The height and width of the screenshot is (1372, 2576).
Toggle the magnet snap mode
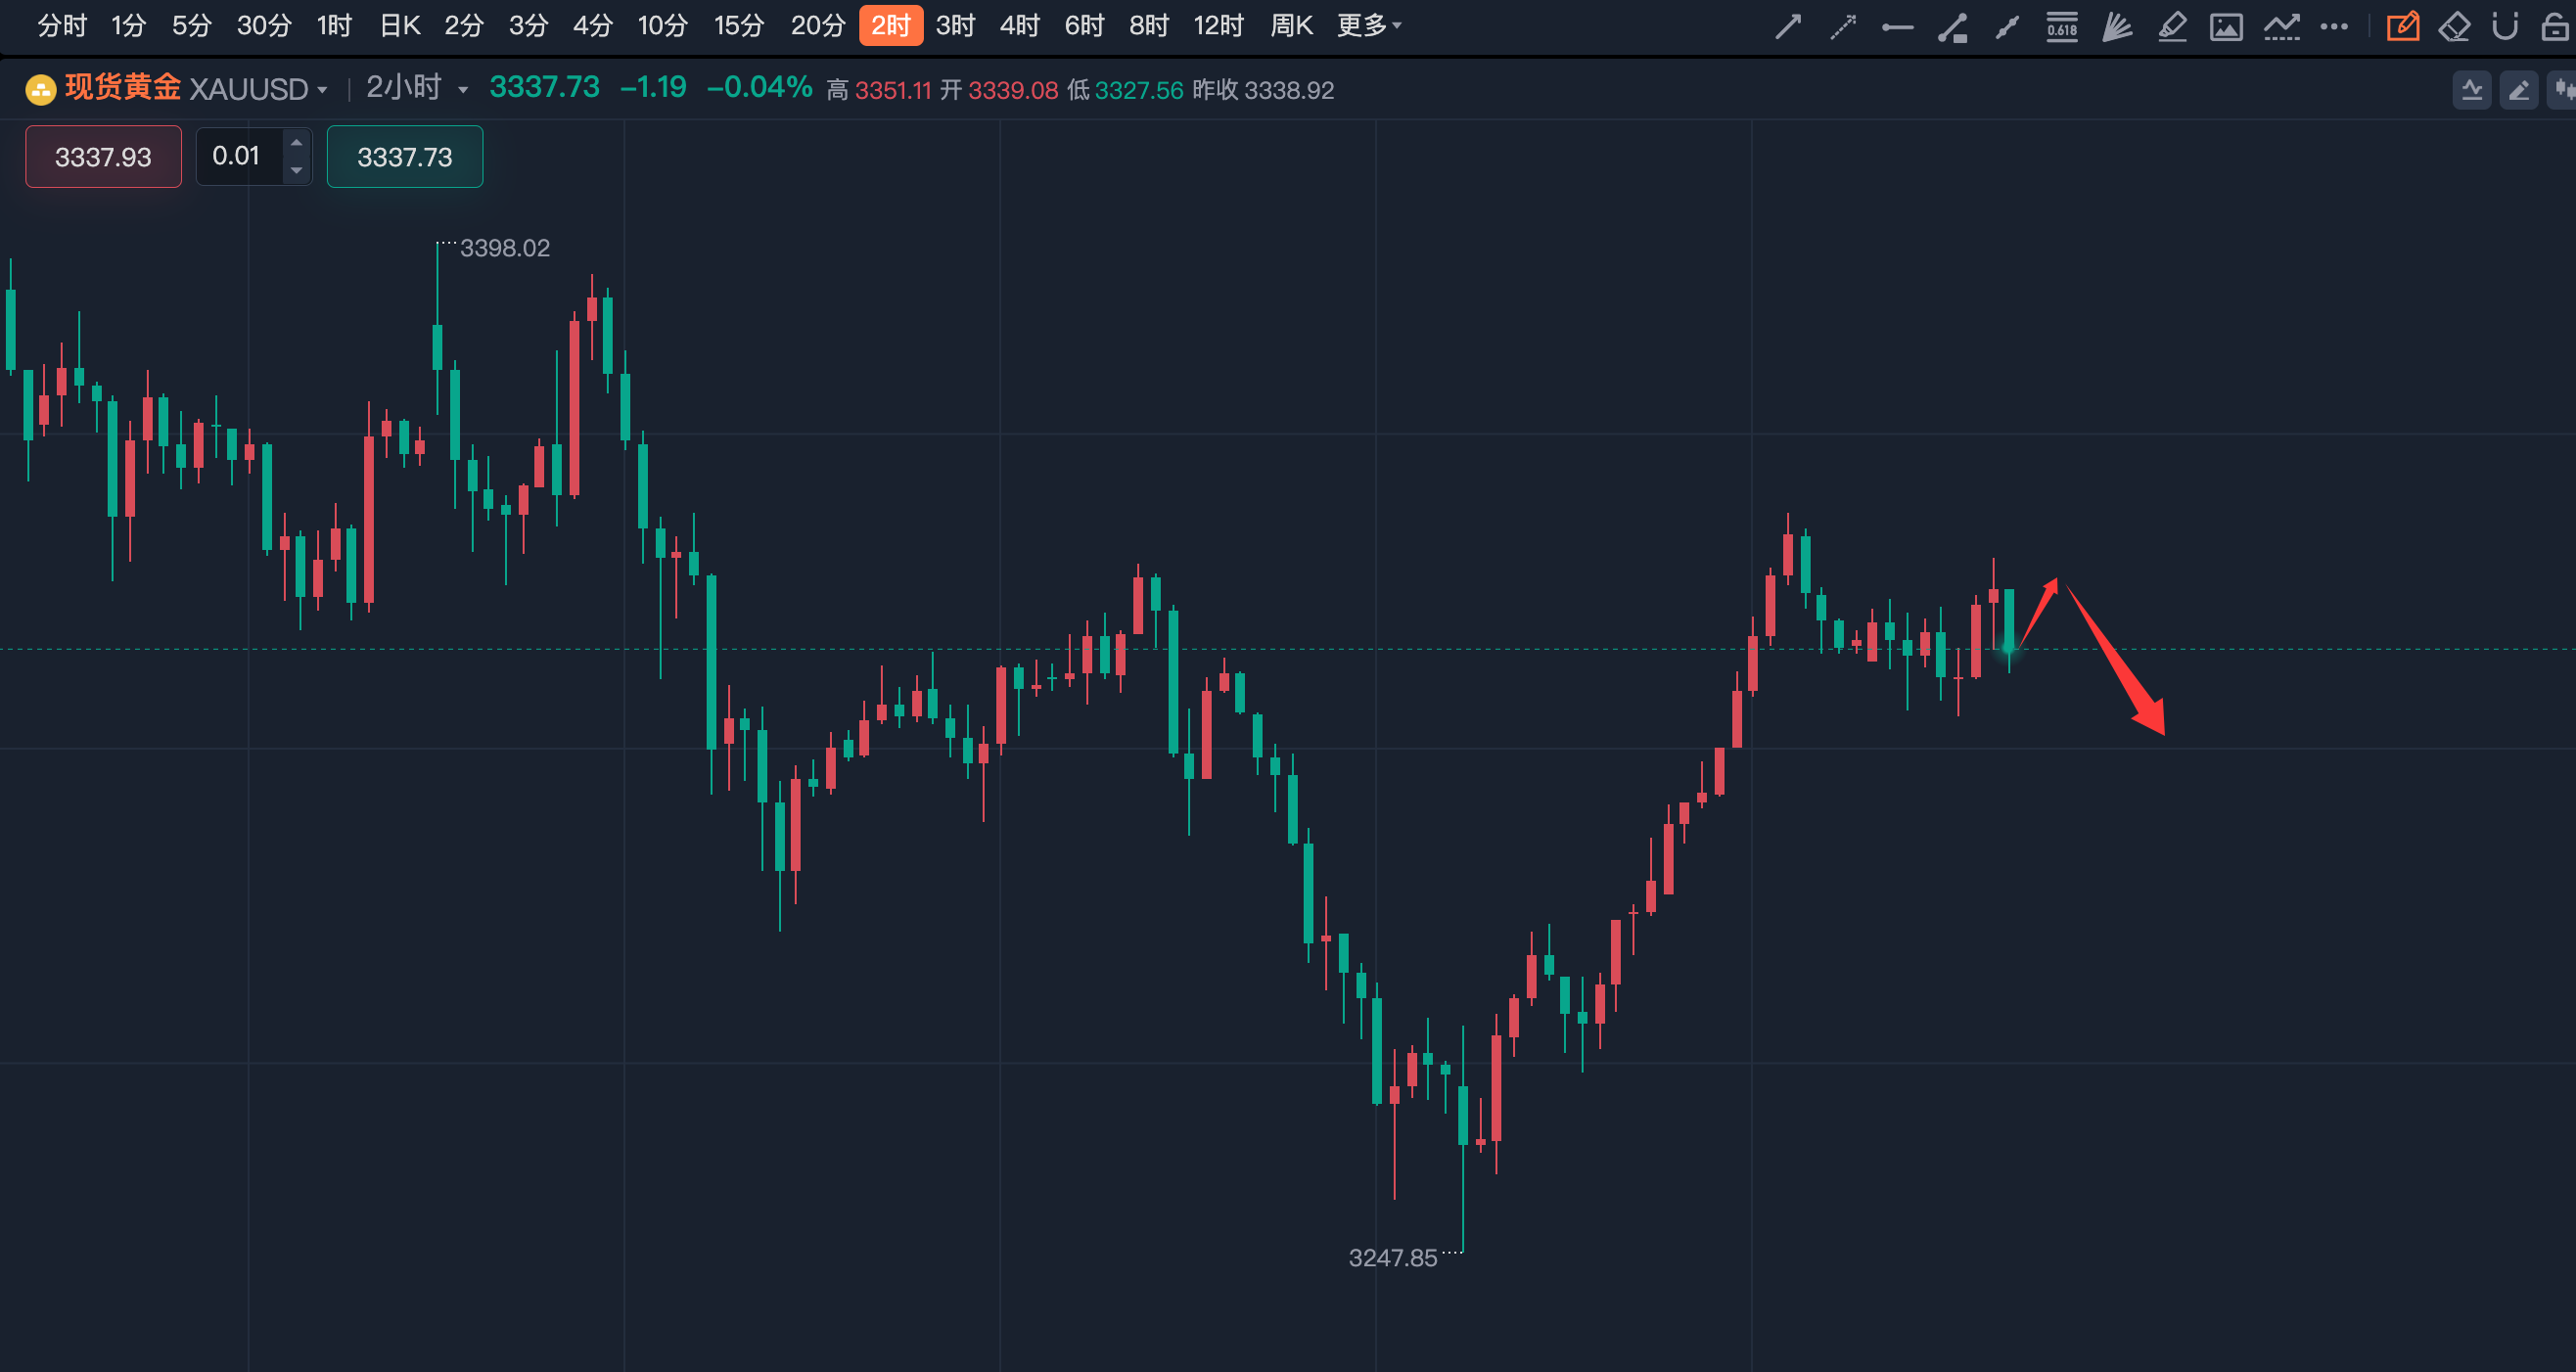pyautogui.click(x=2504, y=26)
